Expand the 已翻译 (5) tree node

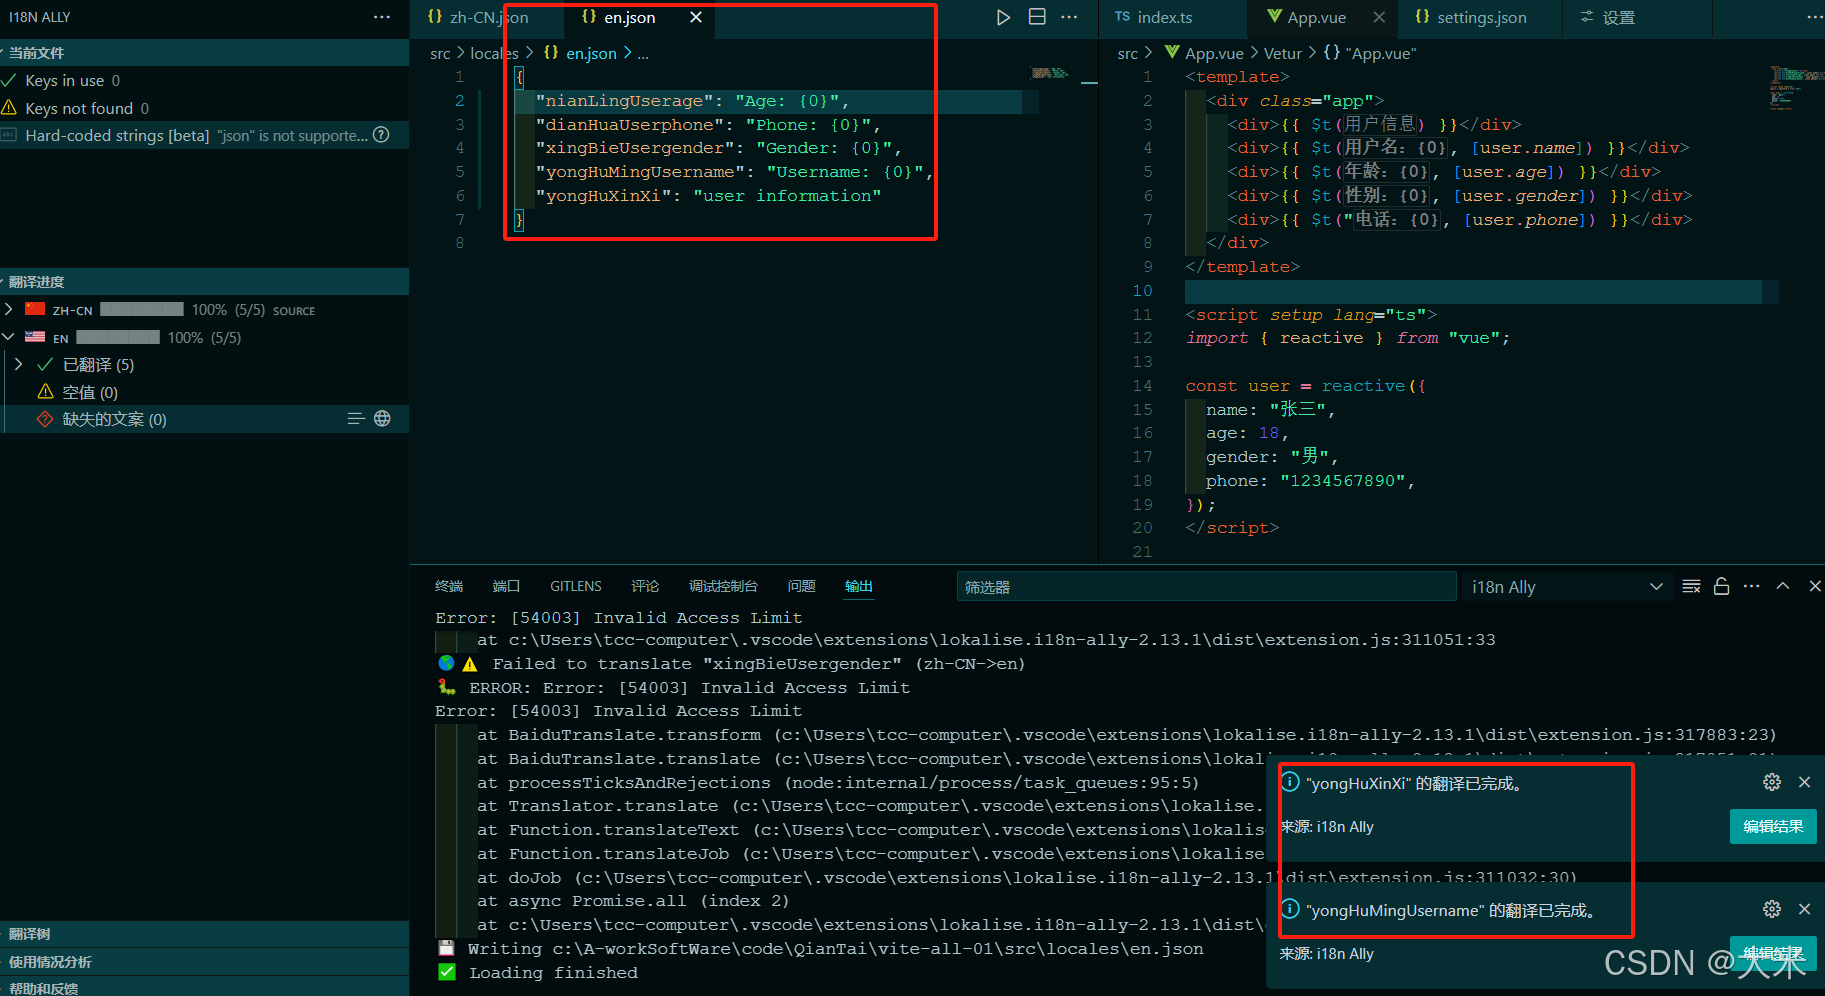pyautogui.click(x=19, y=364)
